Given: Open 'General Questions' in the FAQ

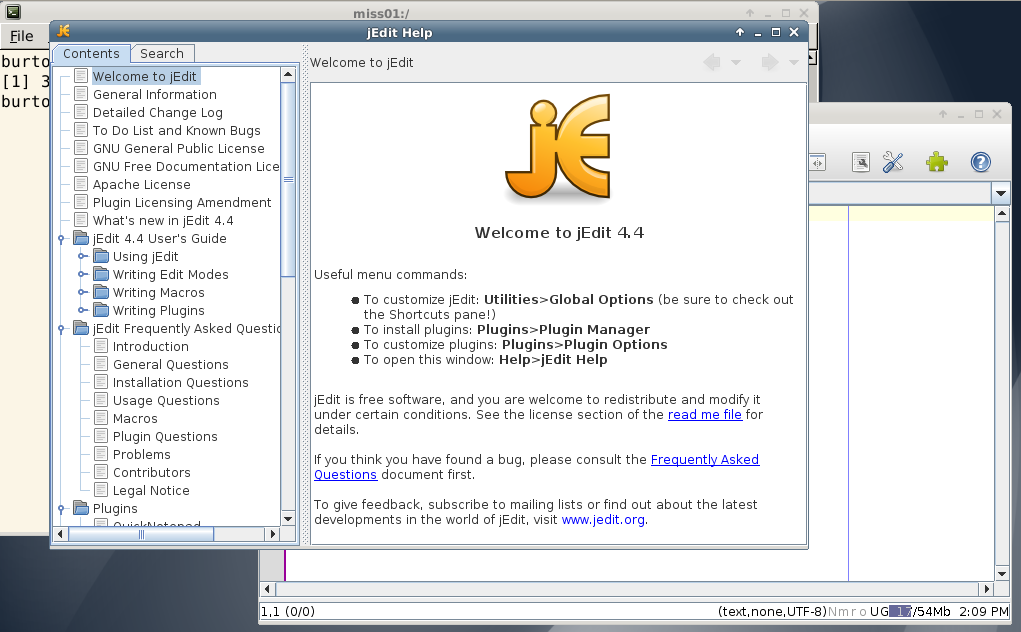Looking at the screenshot, I should 171,364.
